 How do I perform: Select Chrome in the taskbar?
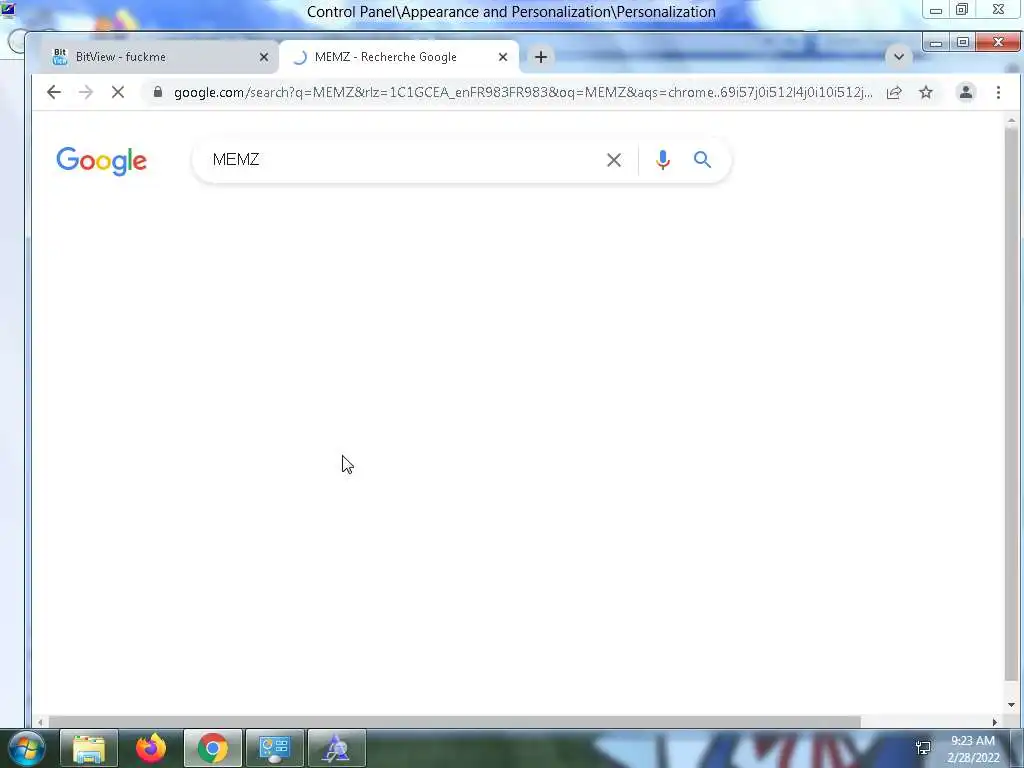click(x=213, y=748)
